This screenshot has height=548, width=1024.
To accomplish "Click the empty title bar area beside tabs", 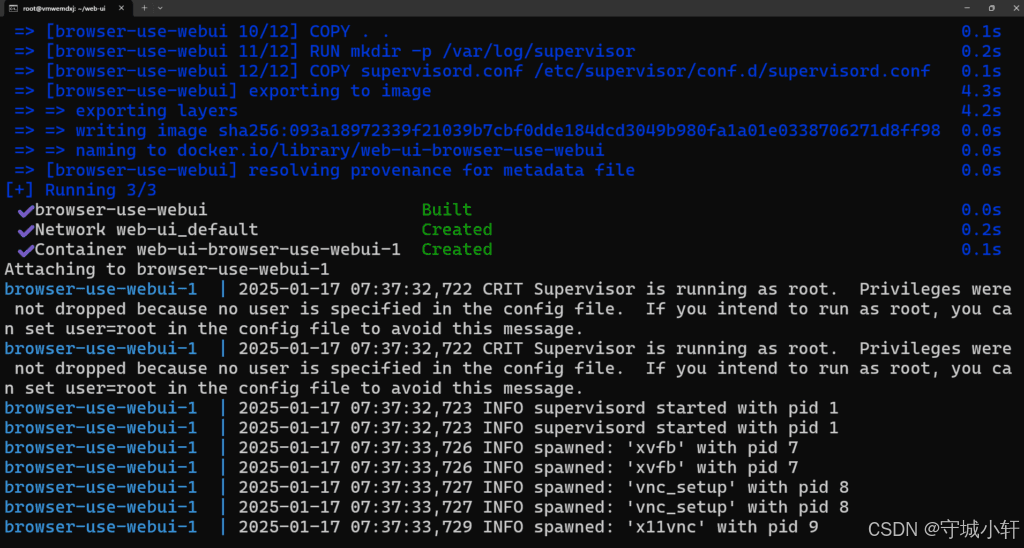I will [555, 8].
